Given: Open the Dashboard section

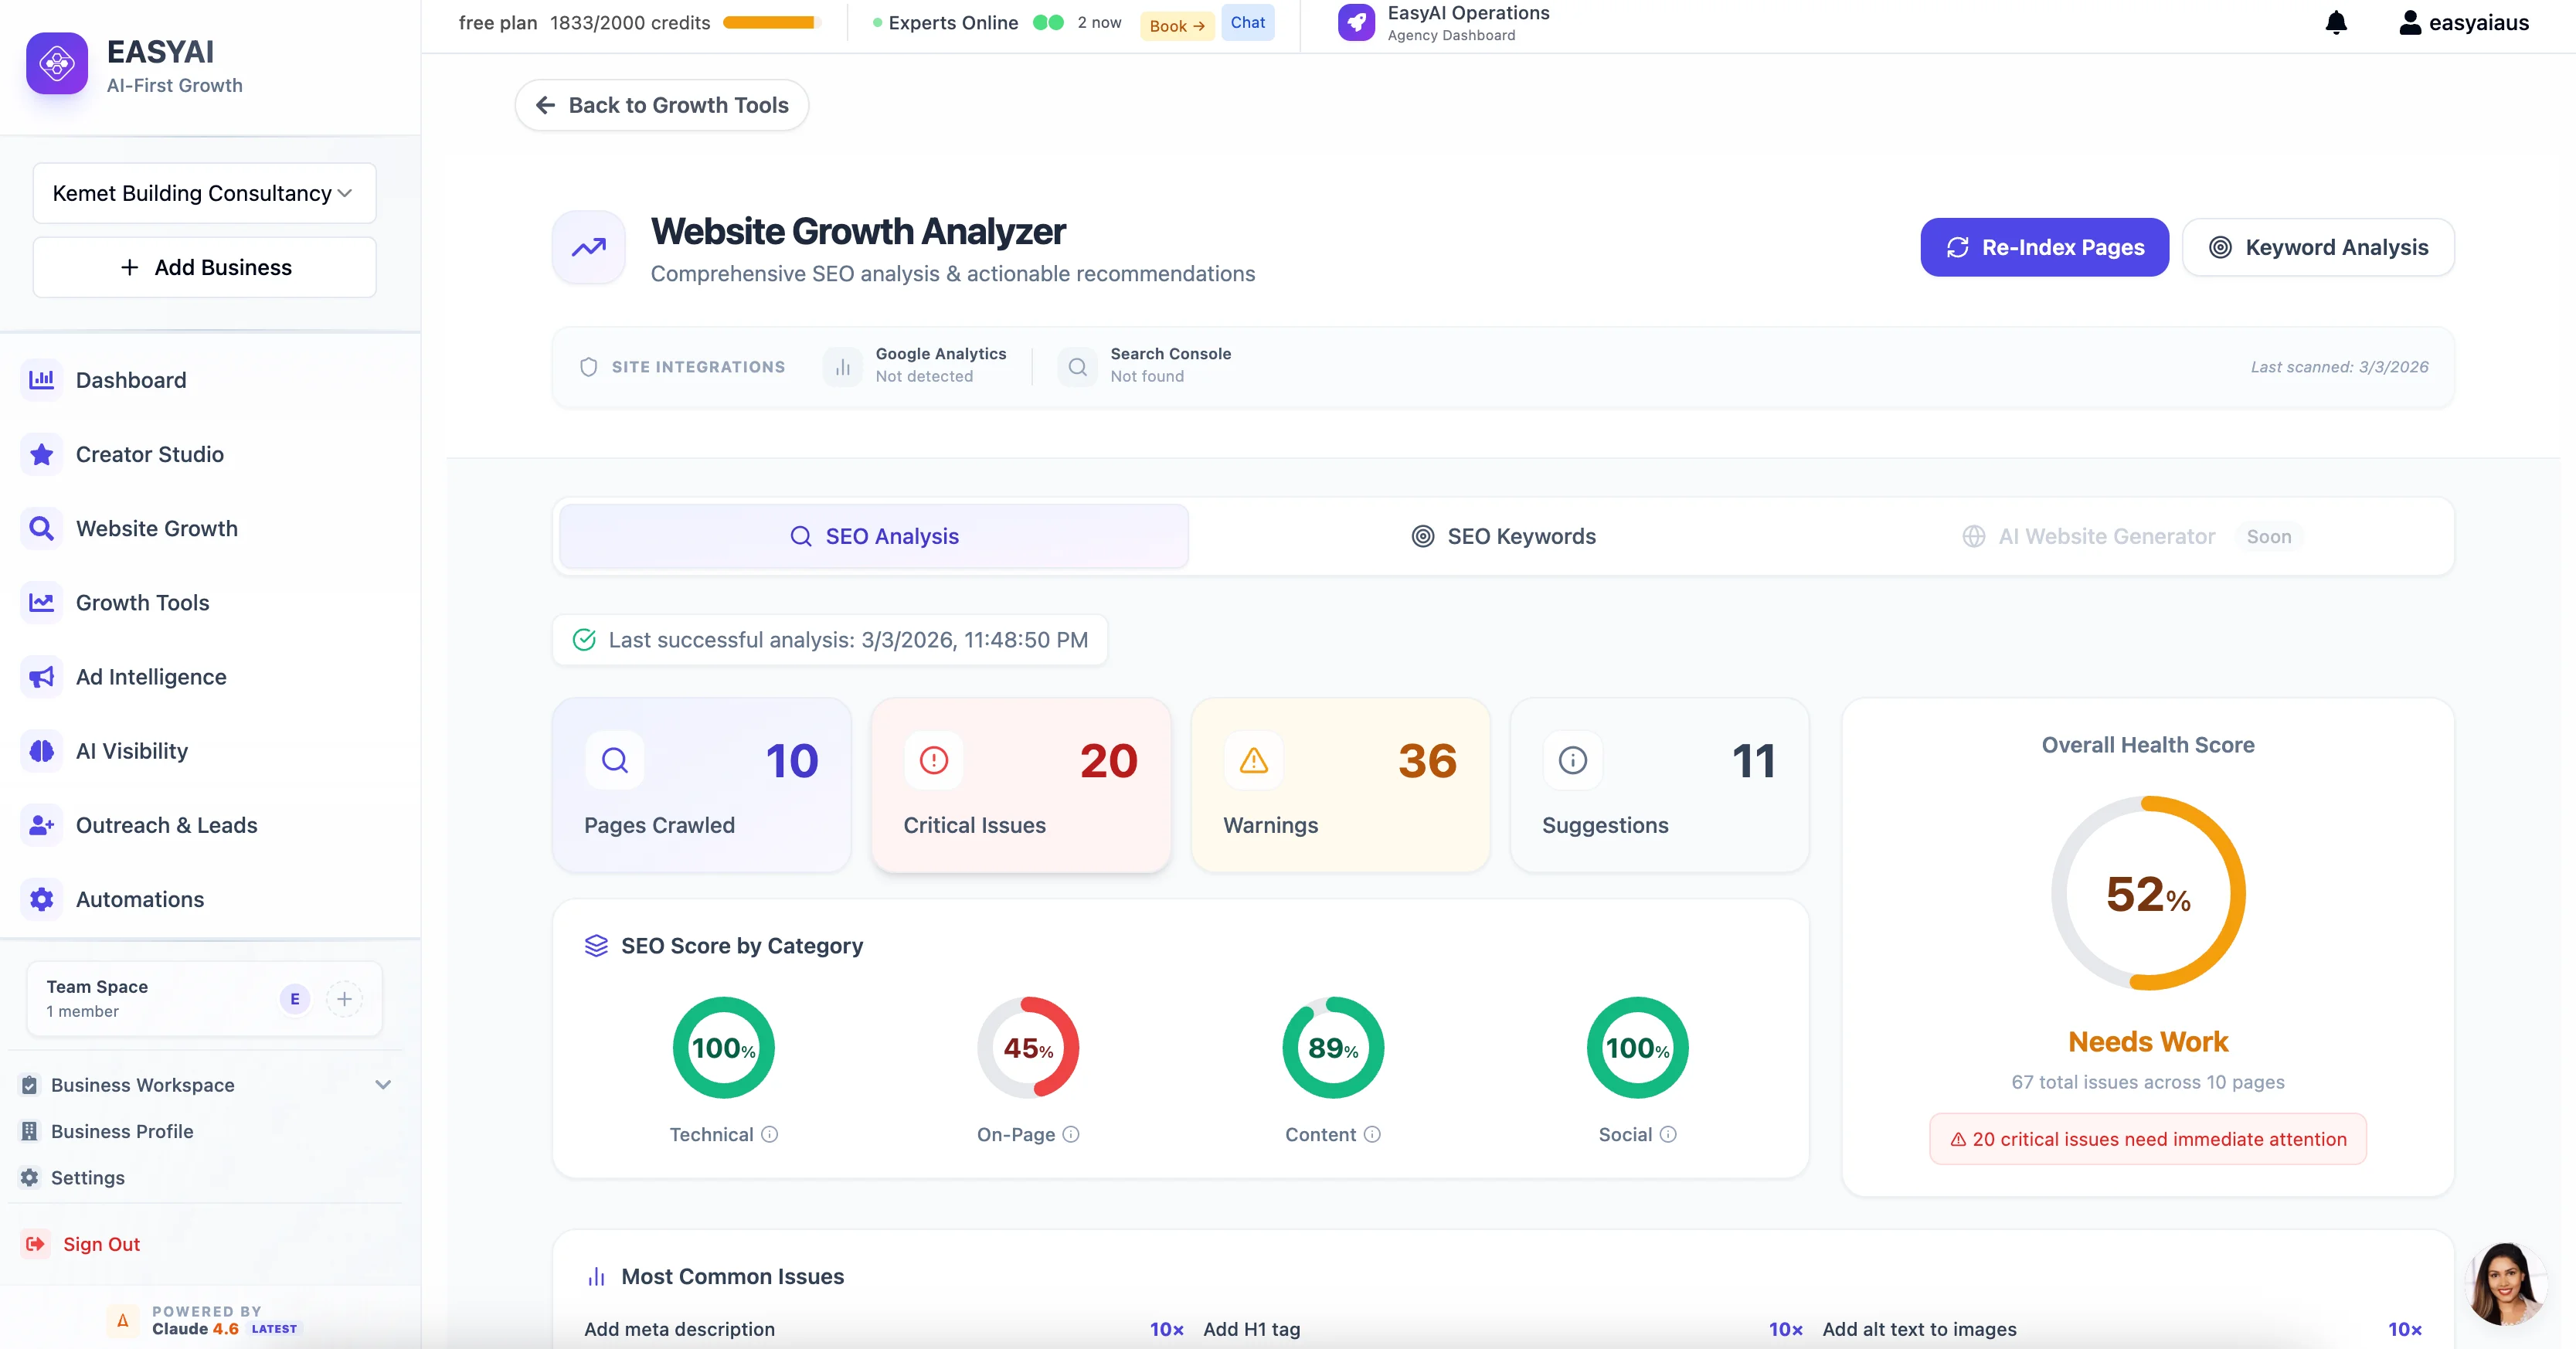Looking at the screenshot, I should point(131,380).
